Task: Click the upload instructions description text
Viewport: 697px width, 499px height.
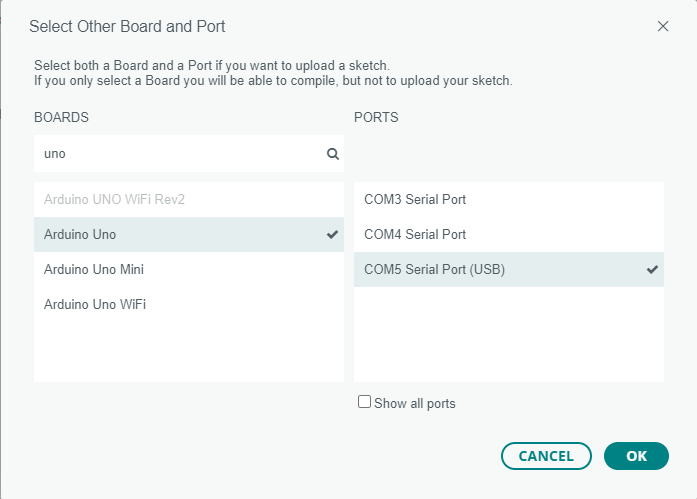Action: pyautogui.click(x=272, y=72)
